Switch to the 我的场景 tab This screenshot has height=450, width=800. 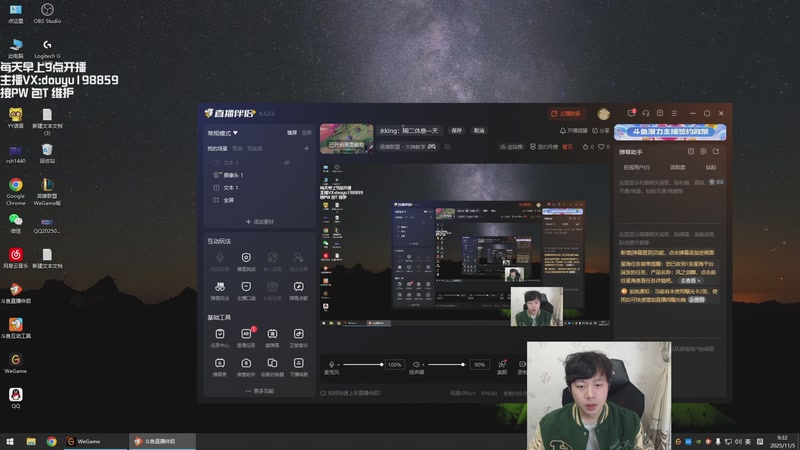click(x=217, y=148)
